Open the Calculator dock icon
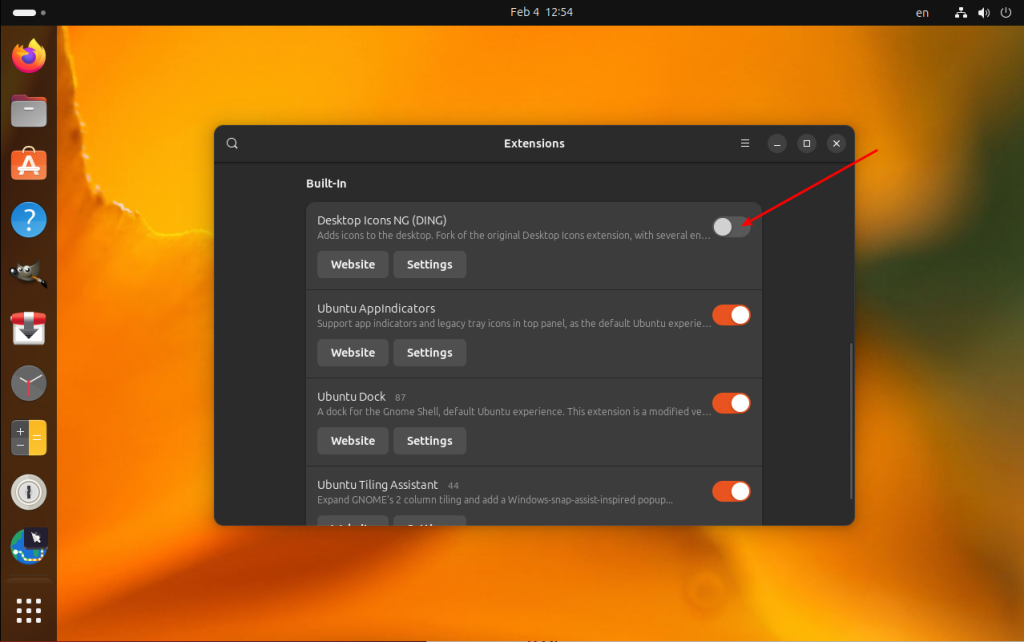This screenshot has height=642, width=1024. [x=29, y=438]
